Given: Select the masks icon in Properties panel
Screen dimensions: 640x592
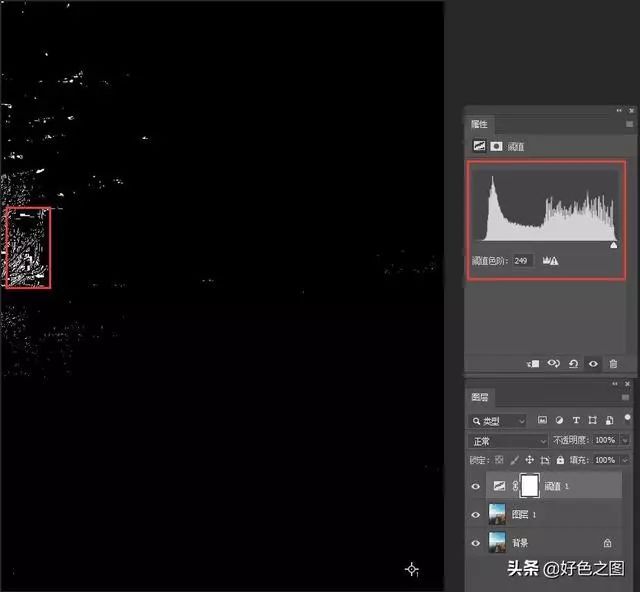Looking at the screenshot, I should (x=496, y=147).
